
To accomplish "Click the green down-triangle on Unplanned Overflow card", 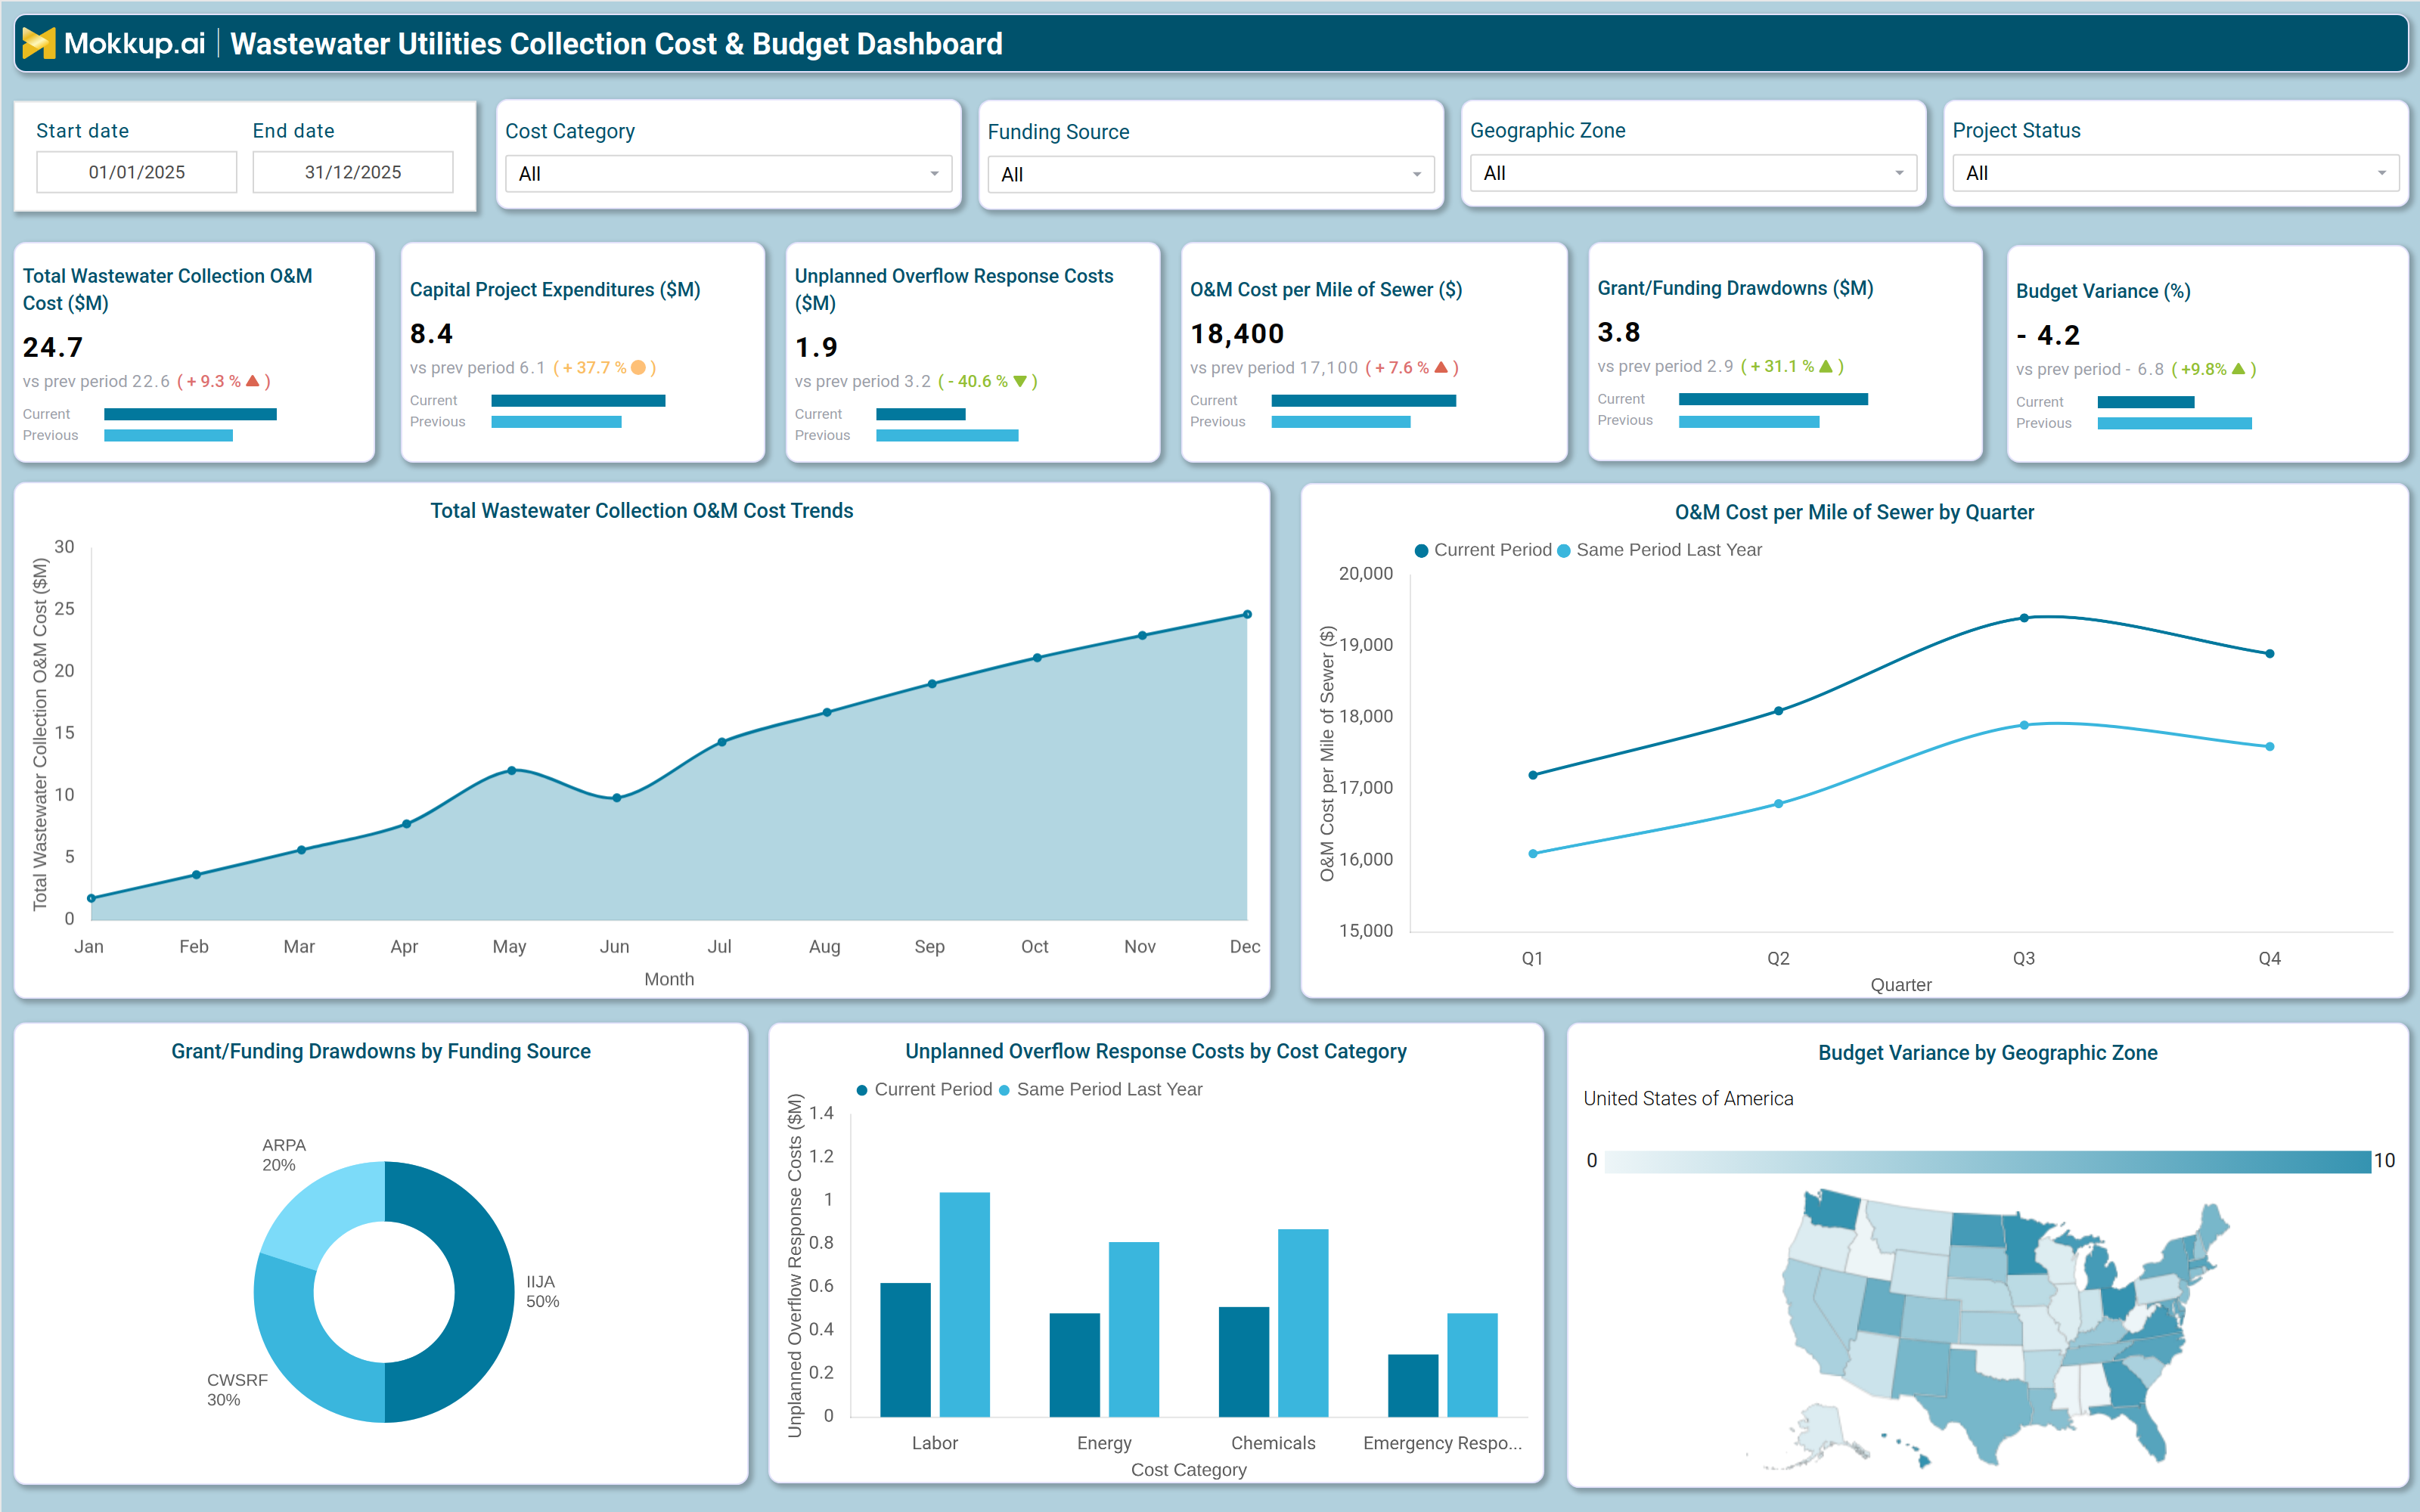I will click(x=1020, y=381).
